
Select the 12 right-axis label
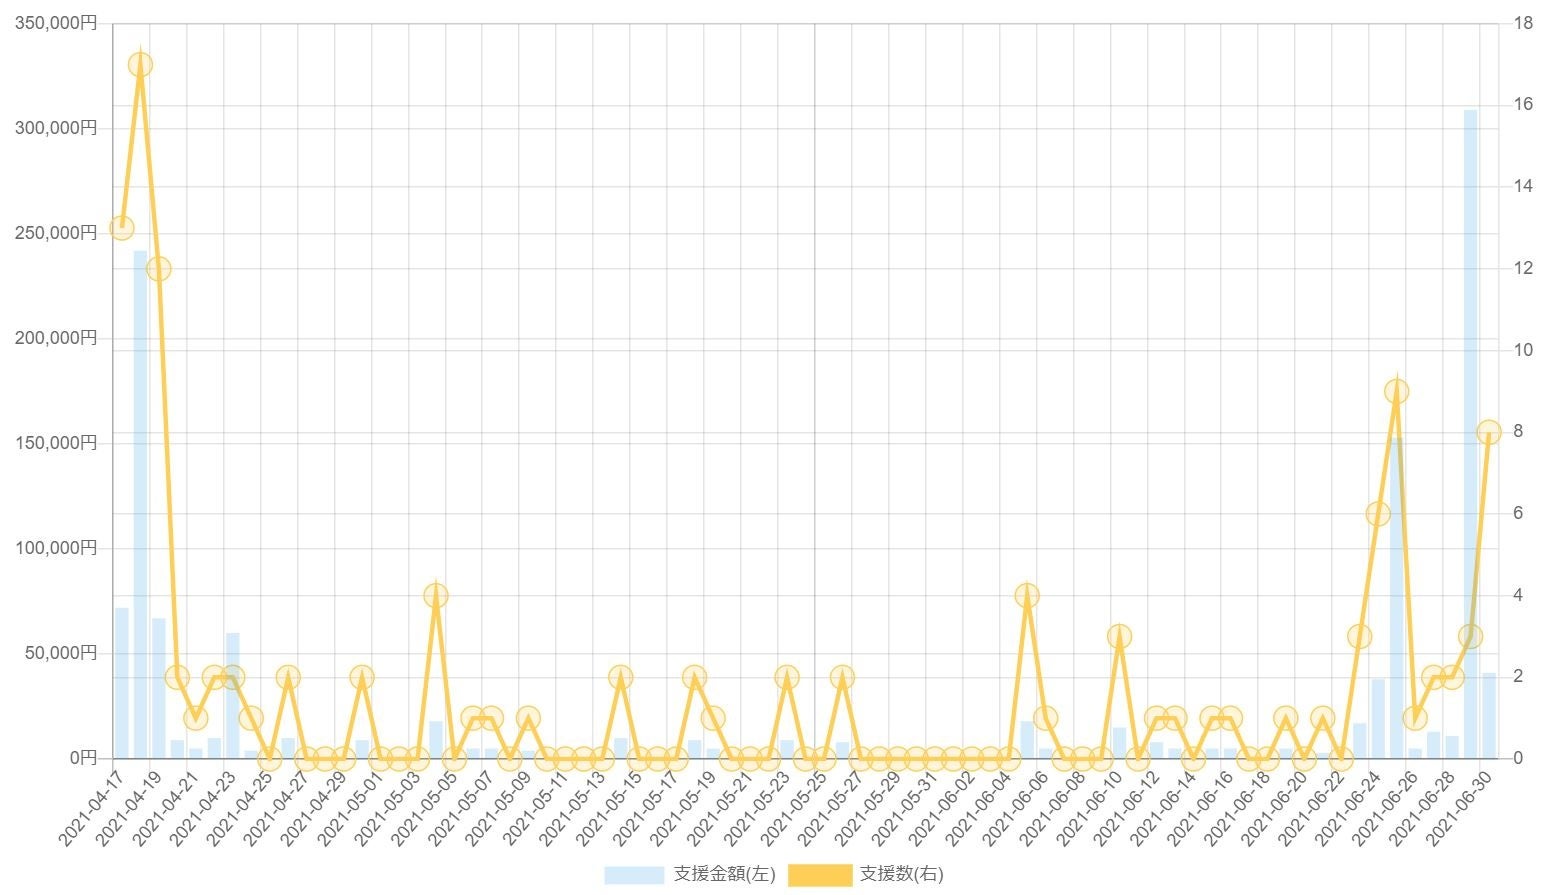[1523, 268]
